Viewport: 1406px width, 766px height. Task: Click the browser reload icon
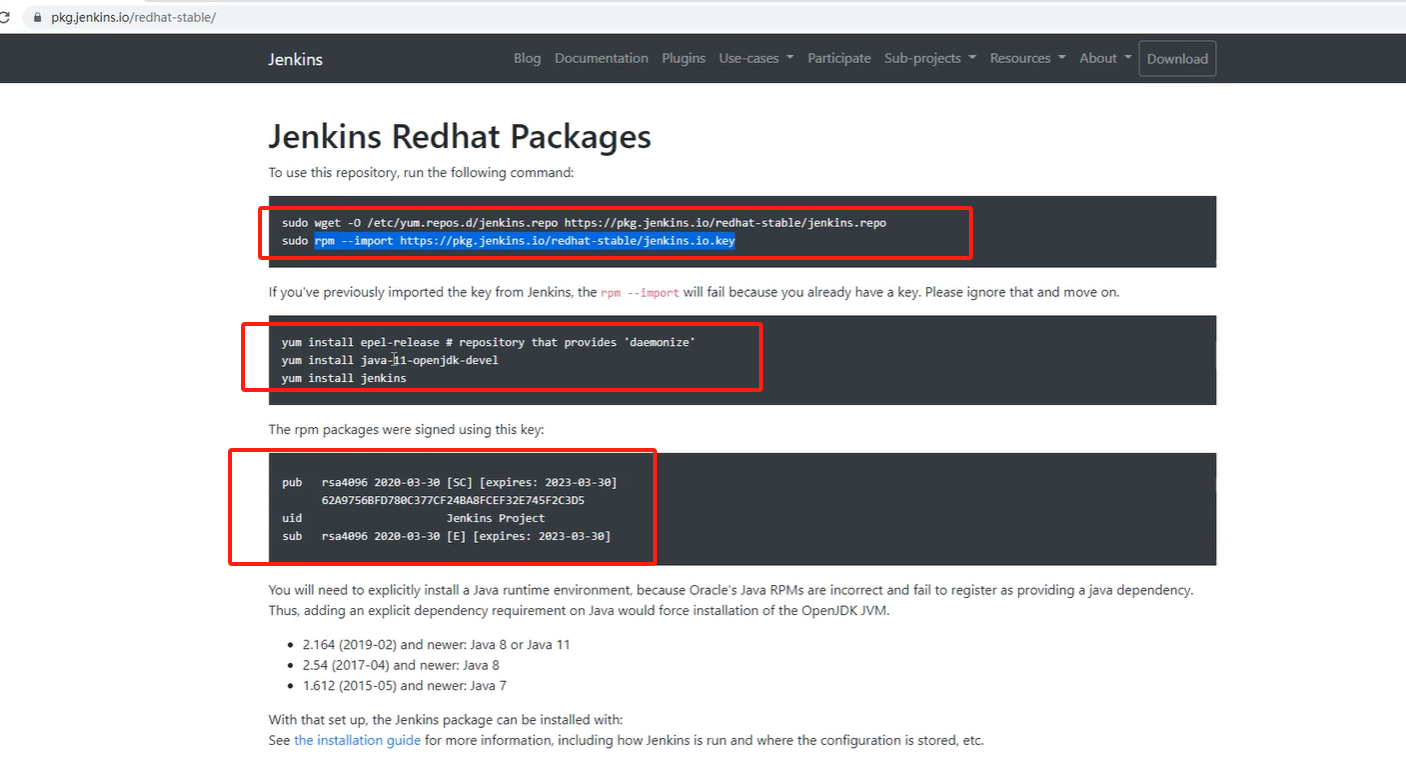[x=5, y=17]
